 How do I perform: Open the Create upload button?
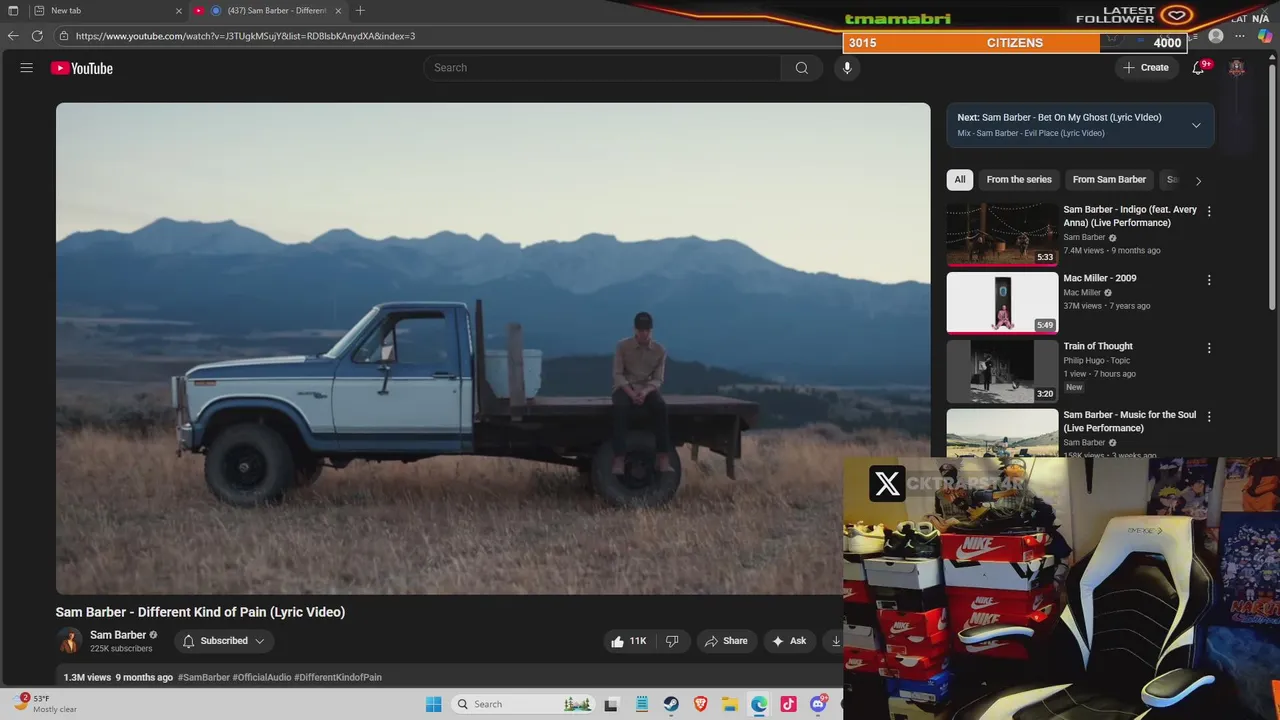click(1146, 68)
